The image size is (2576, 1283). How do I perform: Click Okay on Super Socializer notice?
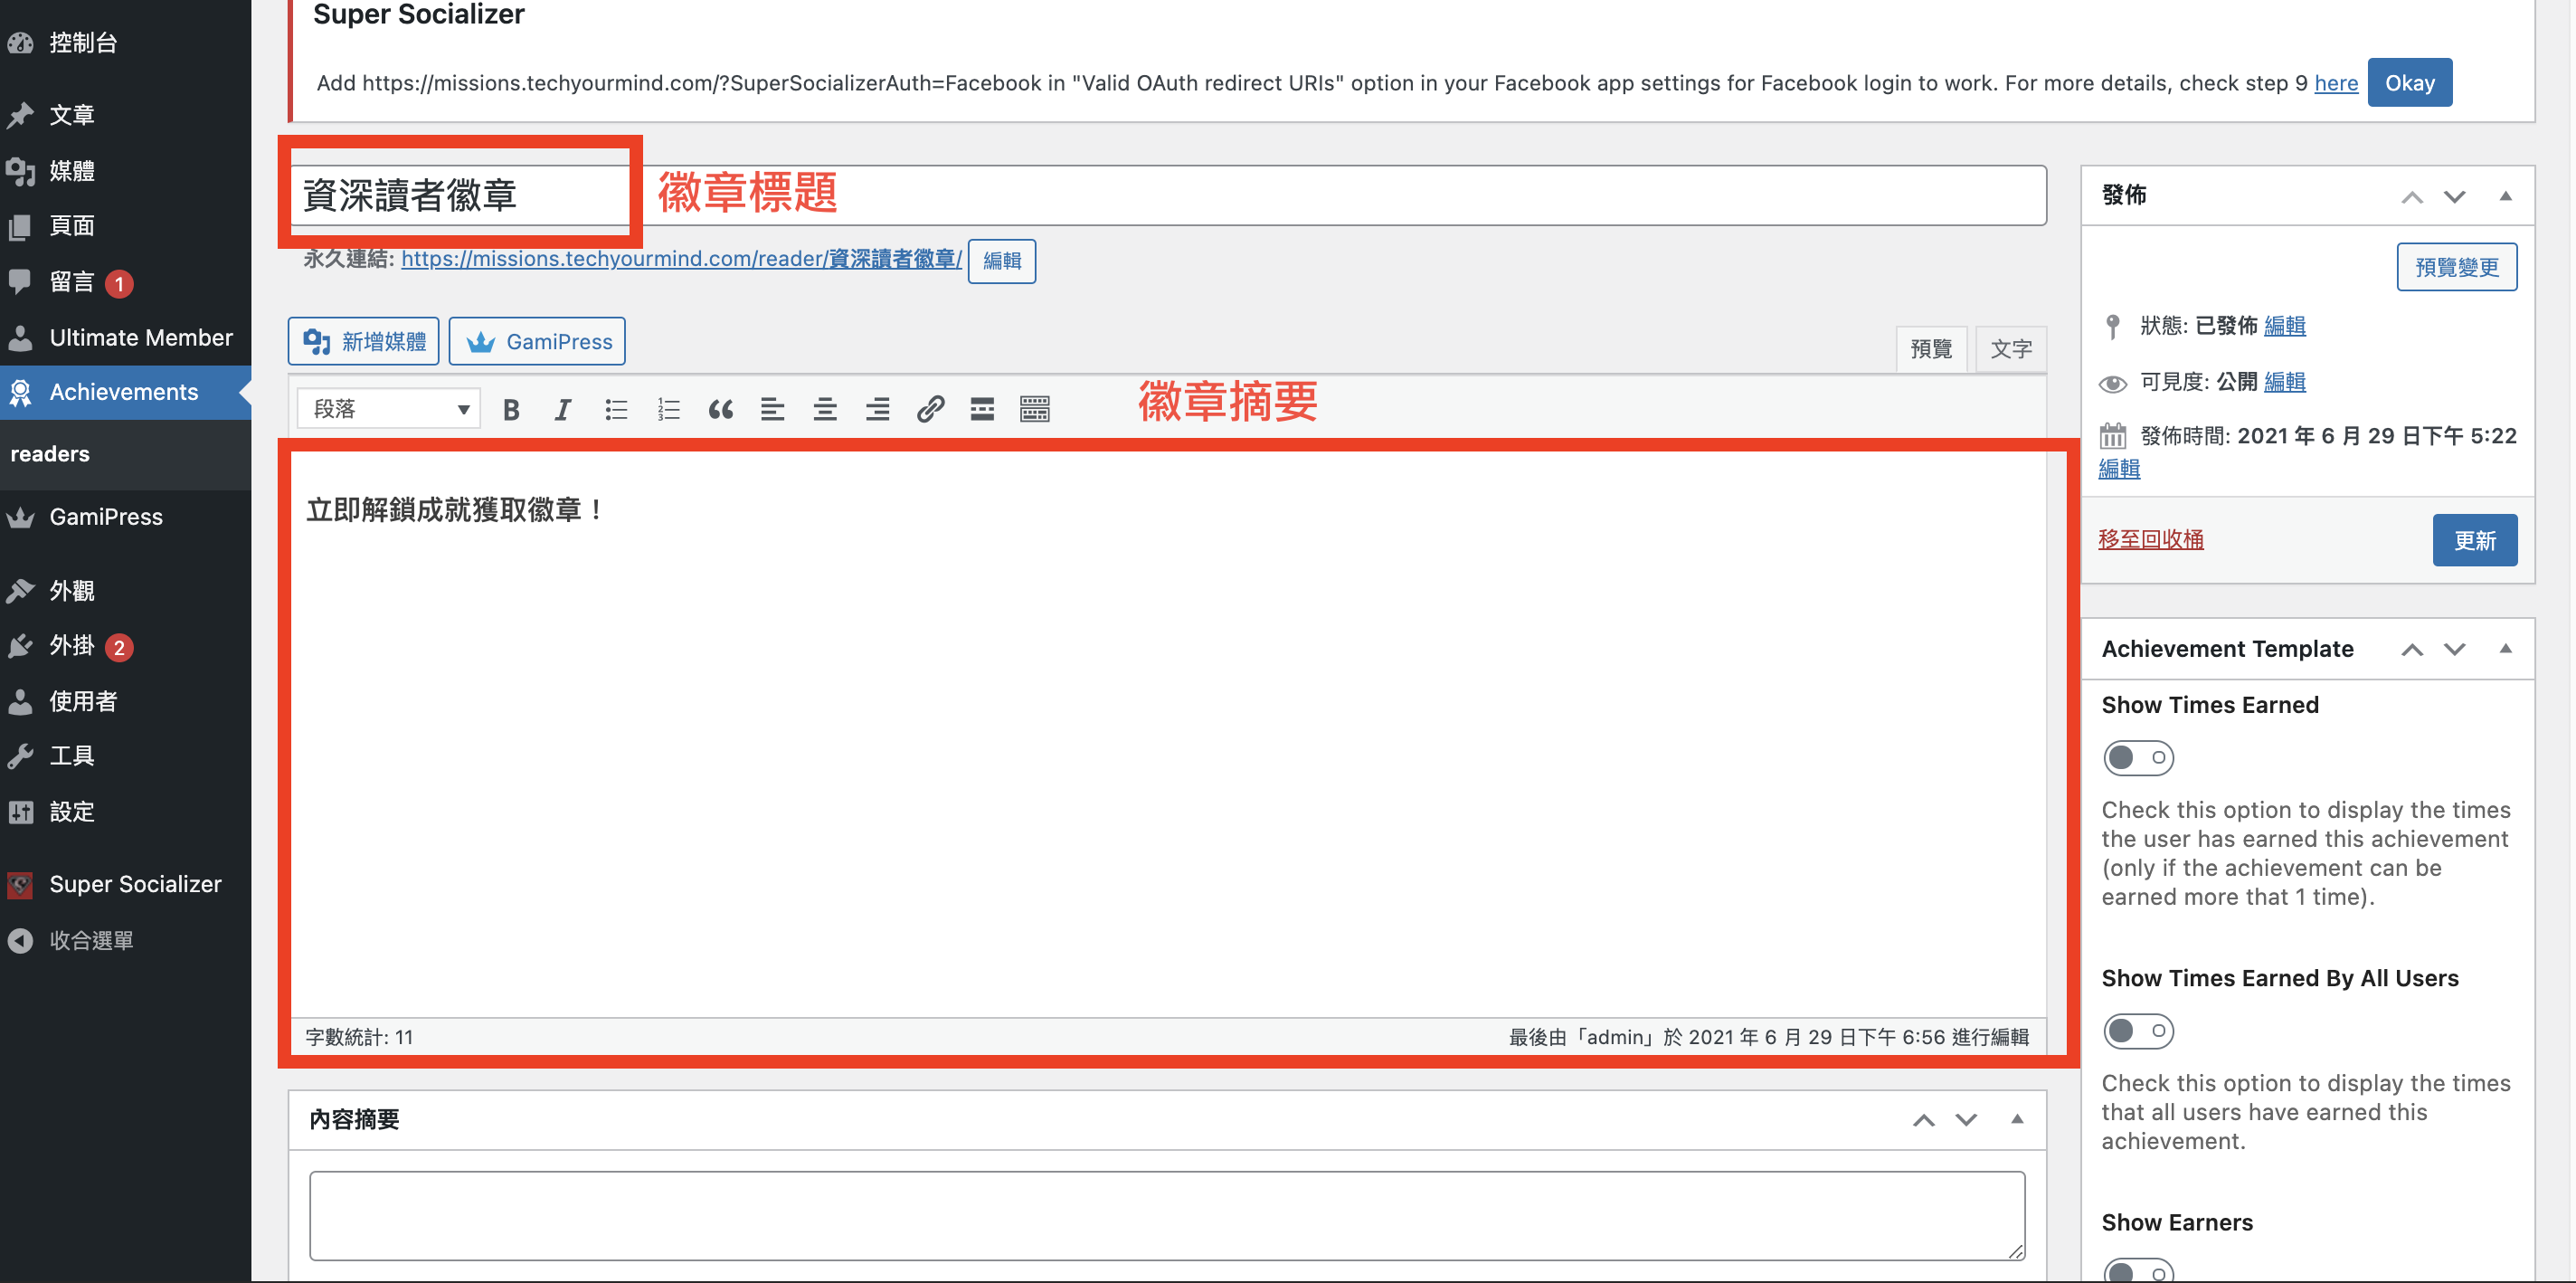[2409, 83]
